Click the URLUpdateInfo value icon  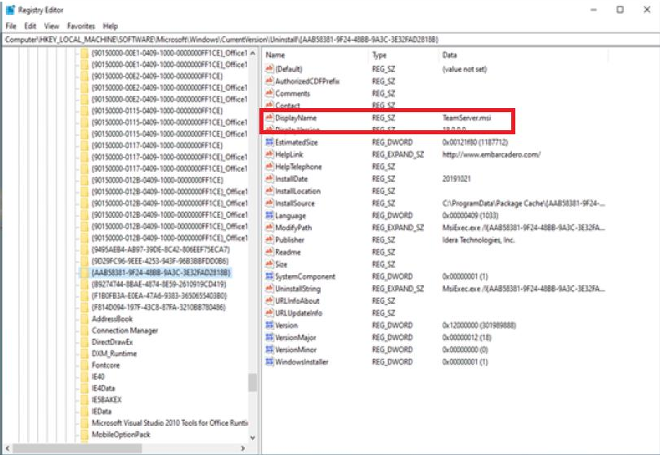click(269, 313)
